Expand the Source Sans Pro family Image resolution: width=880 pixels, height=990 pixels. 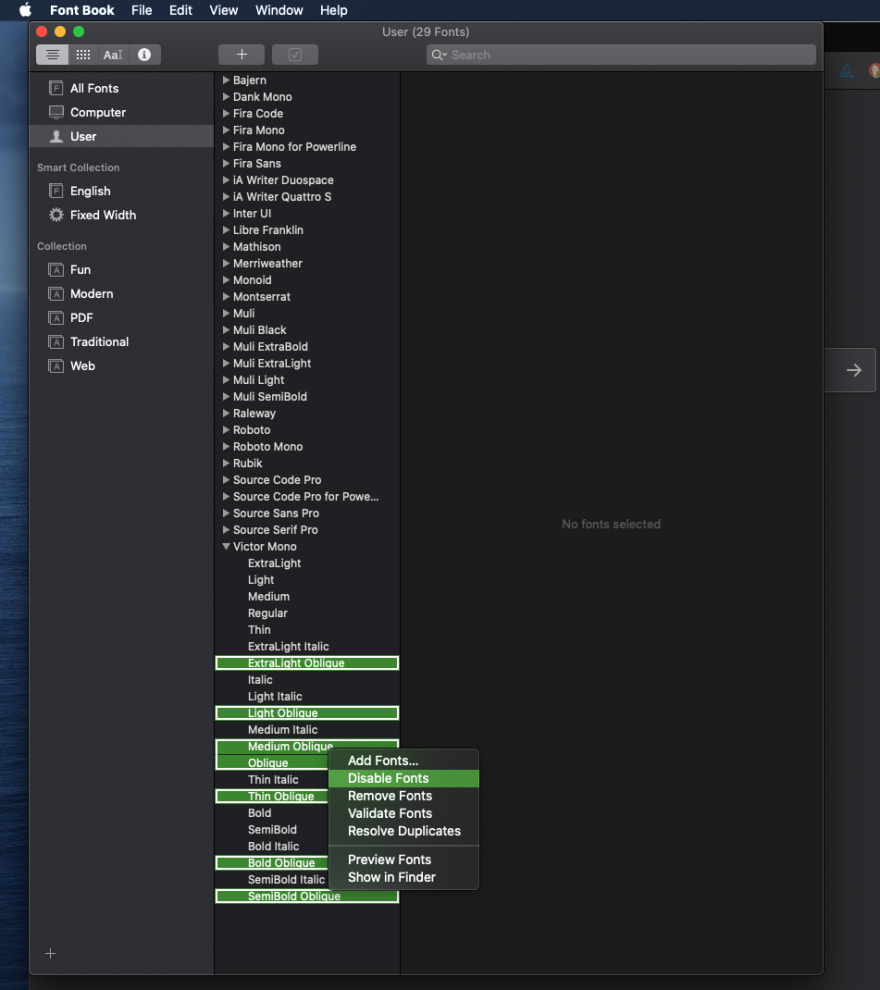226,513
